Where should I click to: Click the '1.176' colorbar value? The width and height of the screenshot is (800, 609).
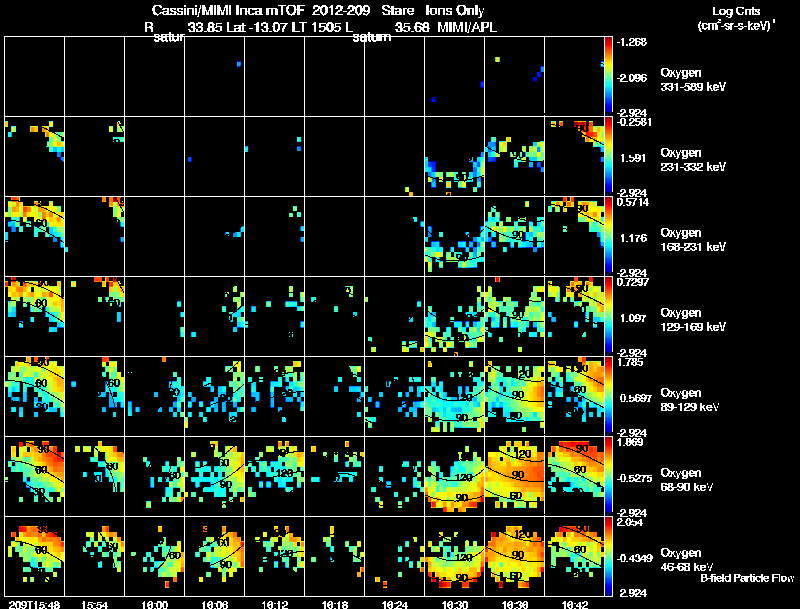[633, 238]
